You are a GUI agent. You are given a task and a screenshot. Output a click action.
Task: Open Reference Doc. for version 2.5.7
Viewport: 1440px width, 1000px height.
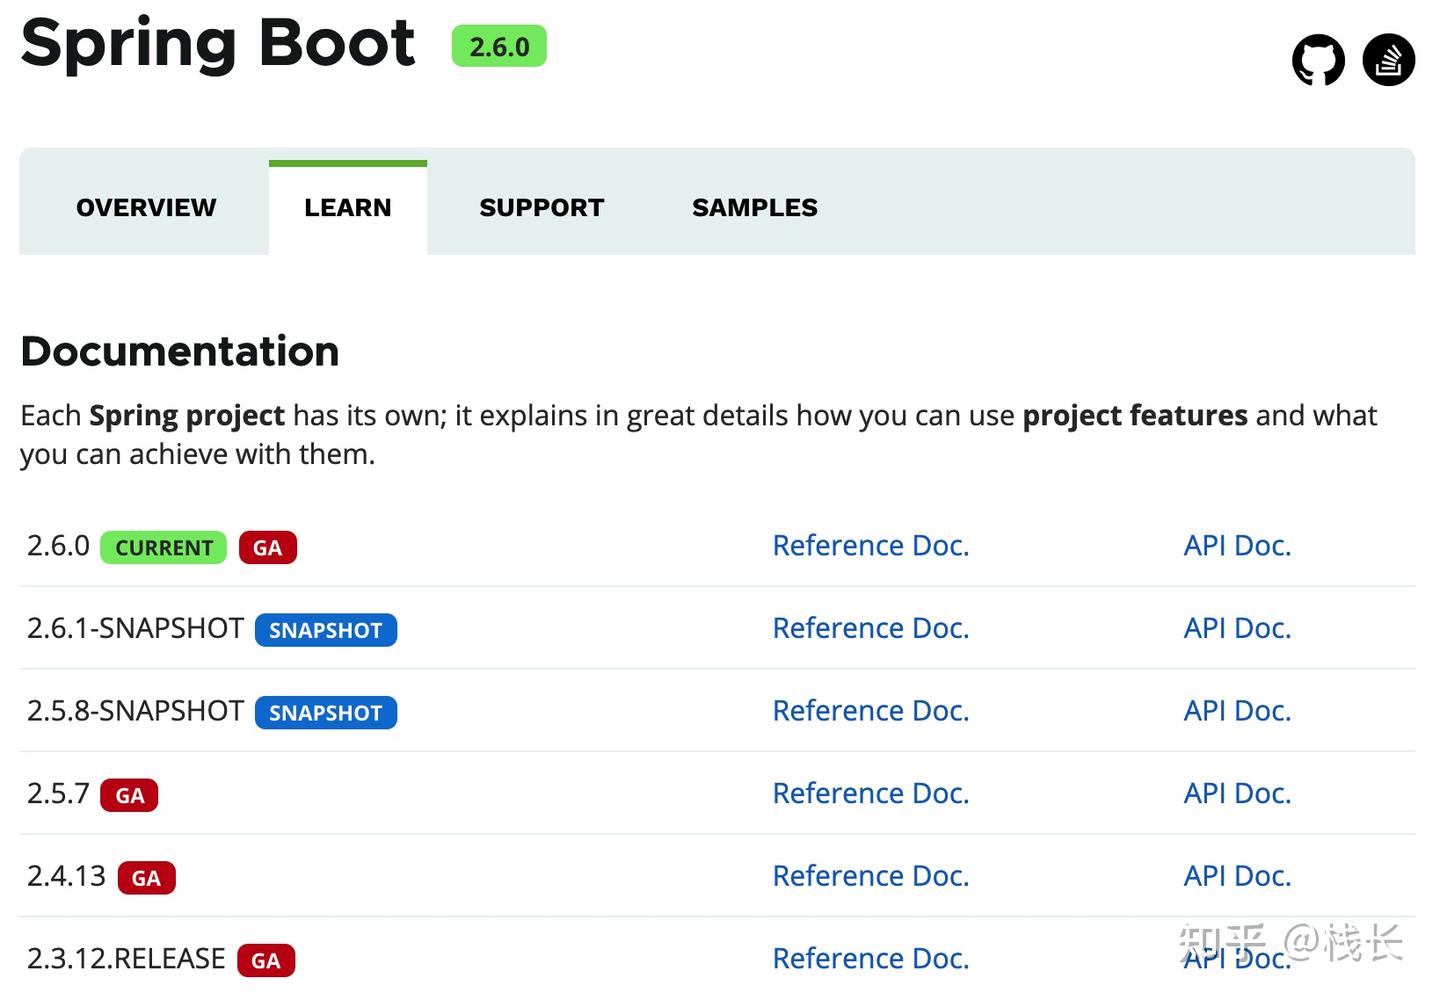pos(871,794)
